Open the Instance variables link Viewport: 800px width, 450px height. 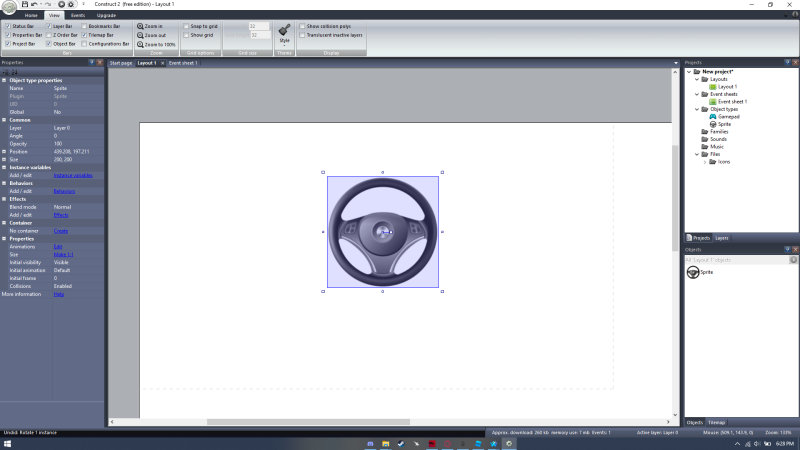73,176
